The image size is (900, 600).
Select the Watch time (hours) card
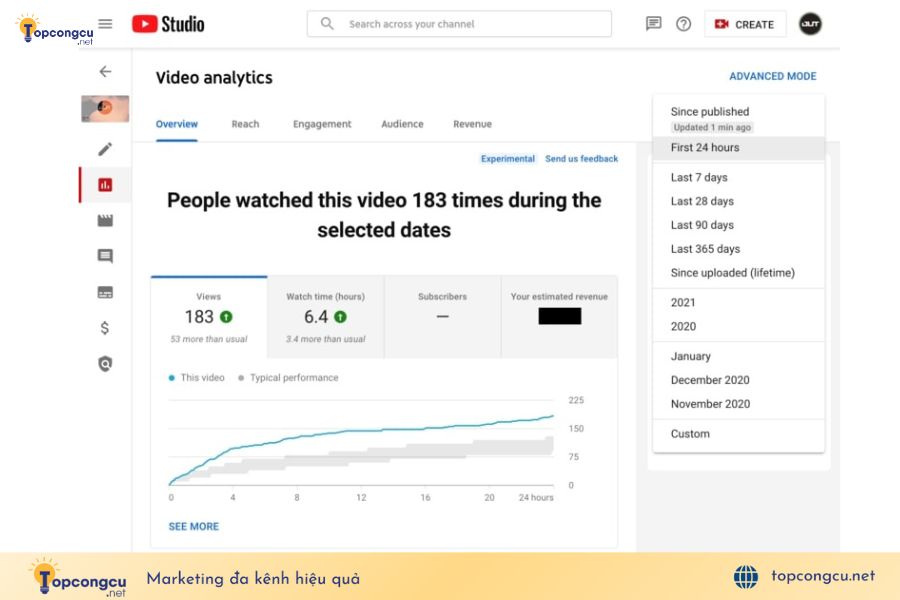(325, 317)
